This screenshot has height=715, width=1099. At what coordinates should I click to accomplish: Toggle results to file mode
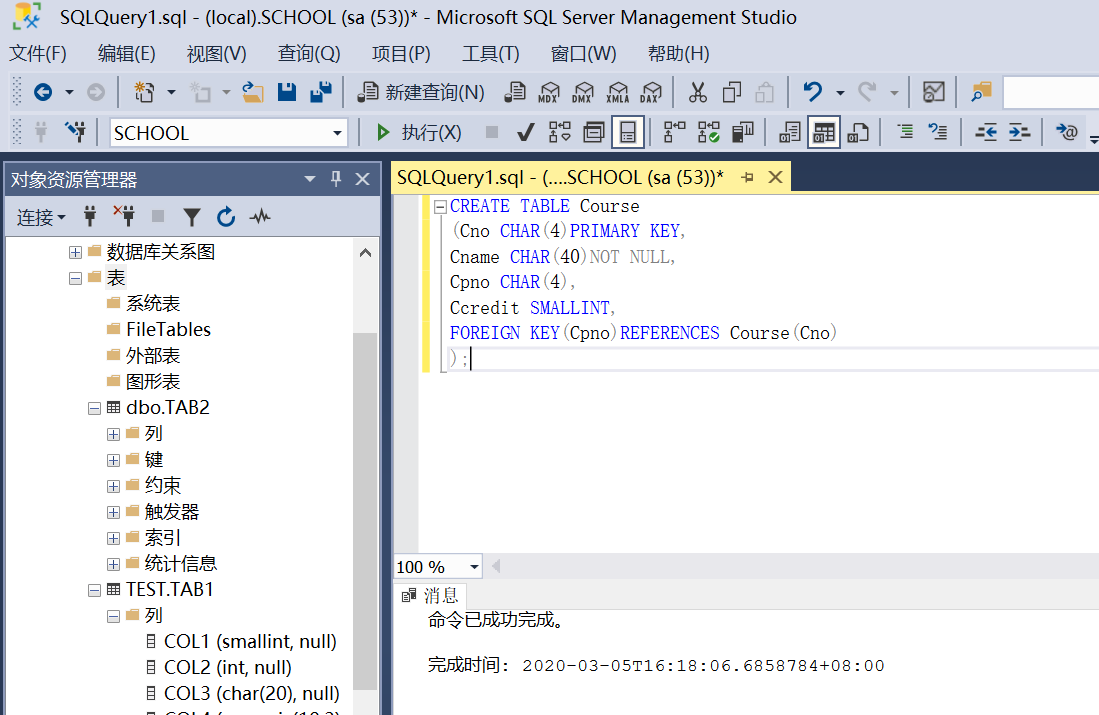tap(858, 132)
